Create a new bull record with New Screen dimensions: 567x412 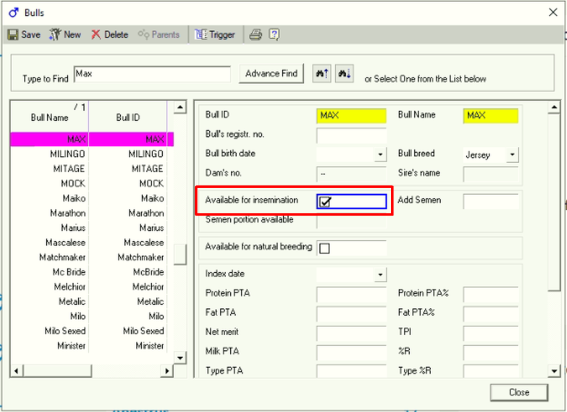point(65,35)
